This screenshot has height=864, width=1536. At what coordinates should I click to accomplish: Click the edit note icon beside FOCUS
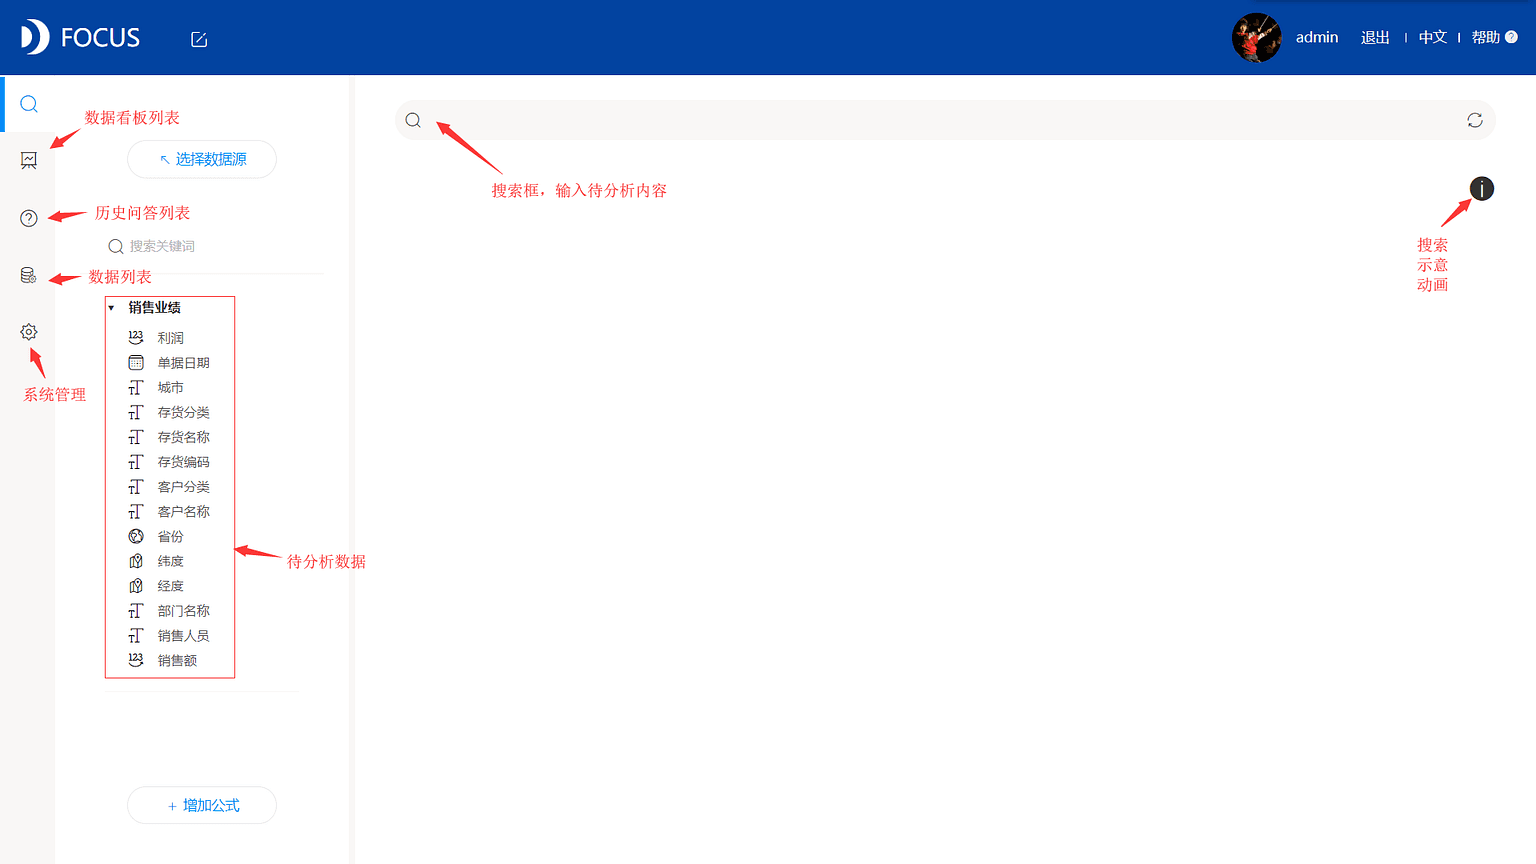199,39
